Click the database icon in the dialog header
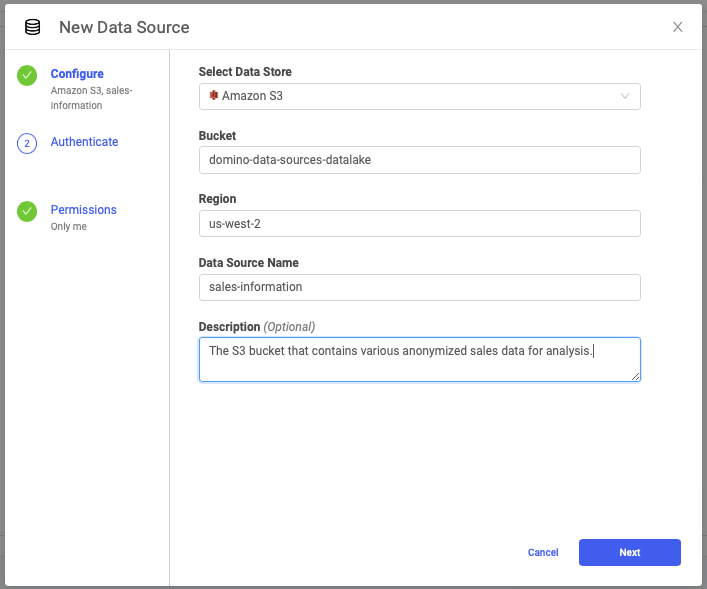 (x=33, y=27)
